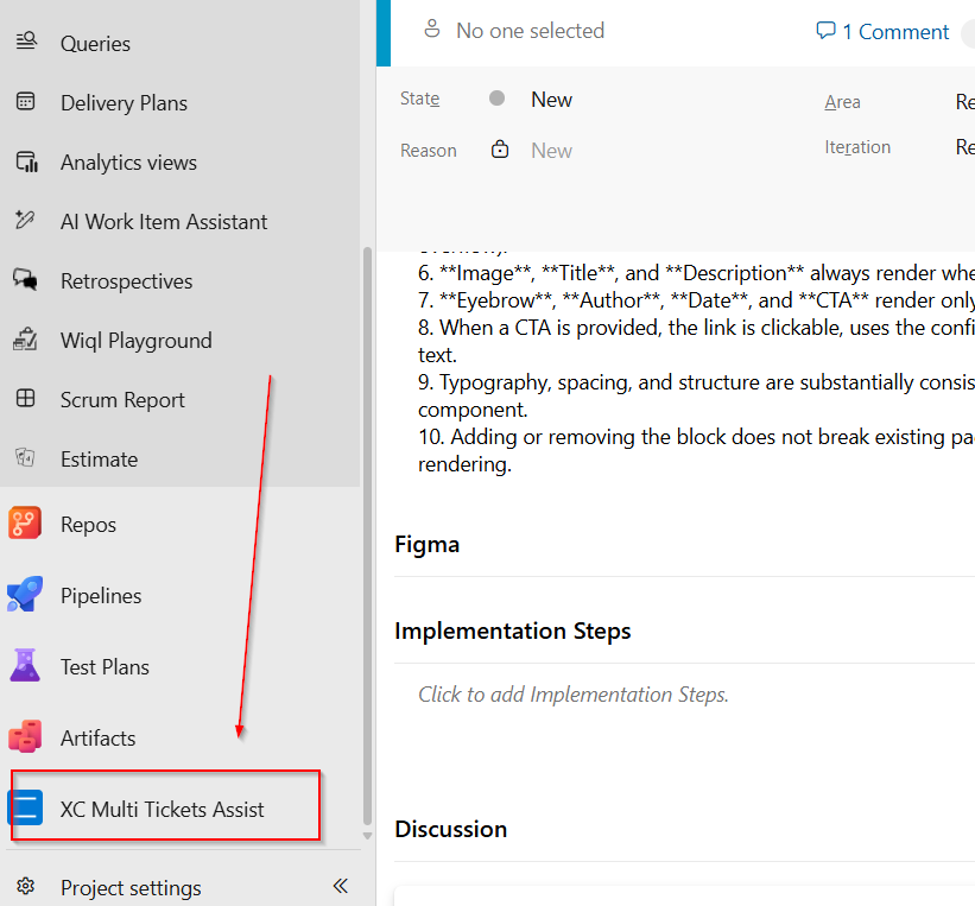
Task: Click criteria line 10 about adding or removing block
Action: coord(696,450)
